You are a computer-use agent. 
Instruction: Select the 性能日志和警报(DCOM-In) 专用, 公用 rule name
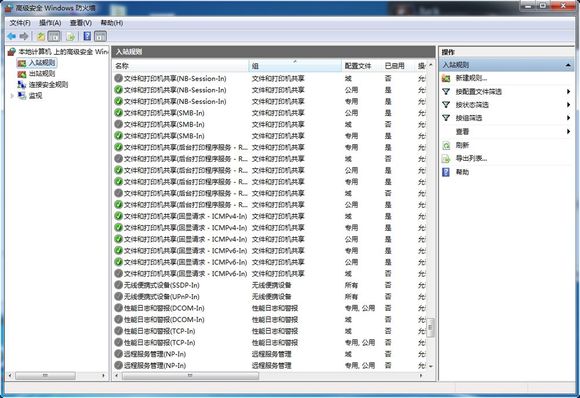pos(164,308)
